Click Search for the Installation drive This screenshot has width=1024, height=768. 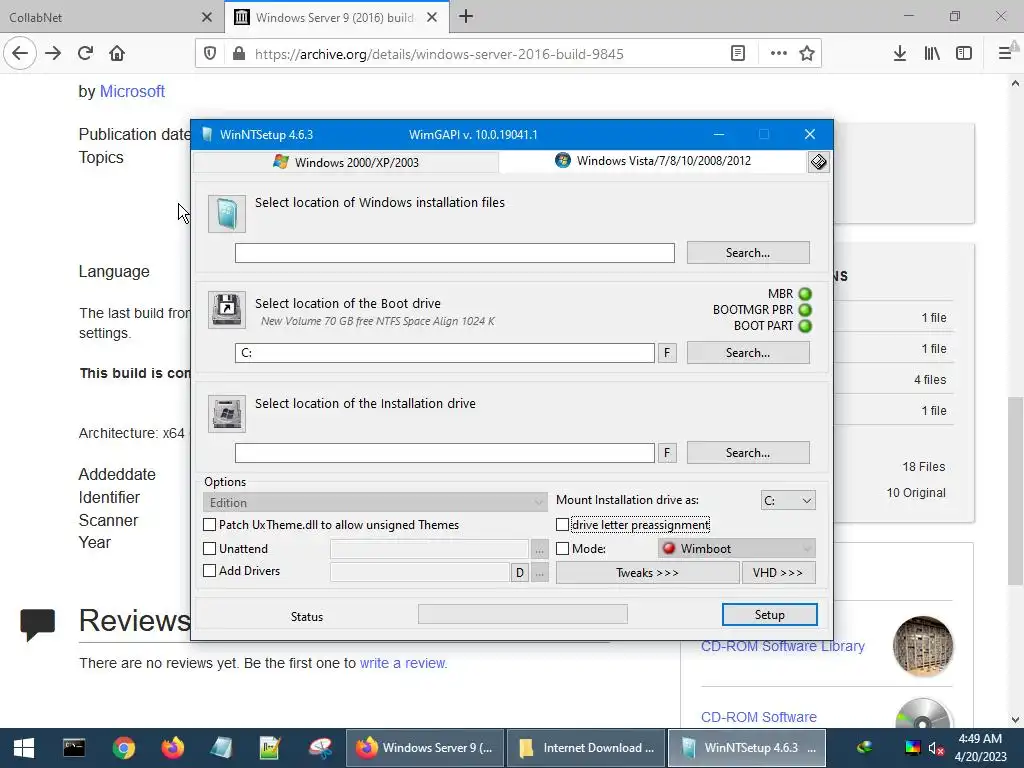(x=748, y=453)
